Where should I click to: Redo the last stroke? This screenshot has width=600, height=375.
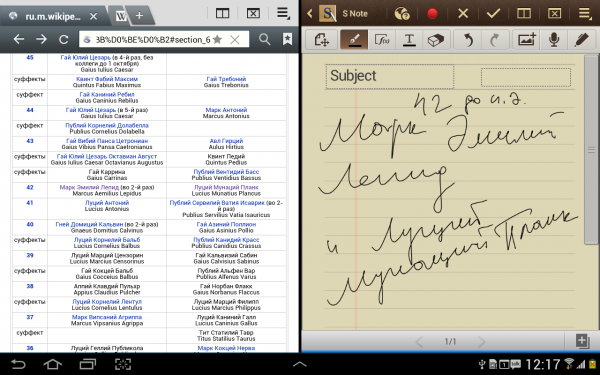(495, 40)
